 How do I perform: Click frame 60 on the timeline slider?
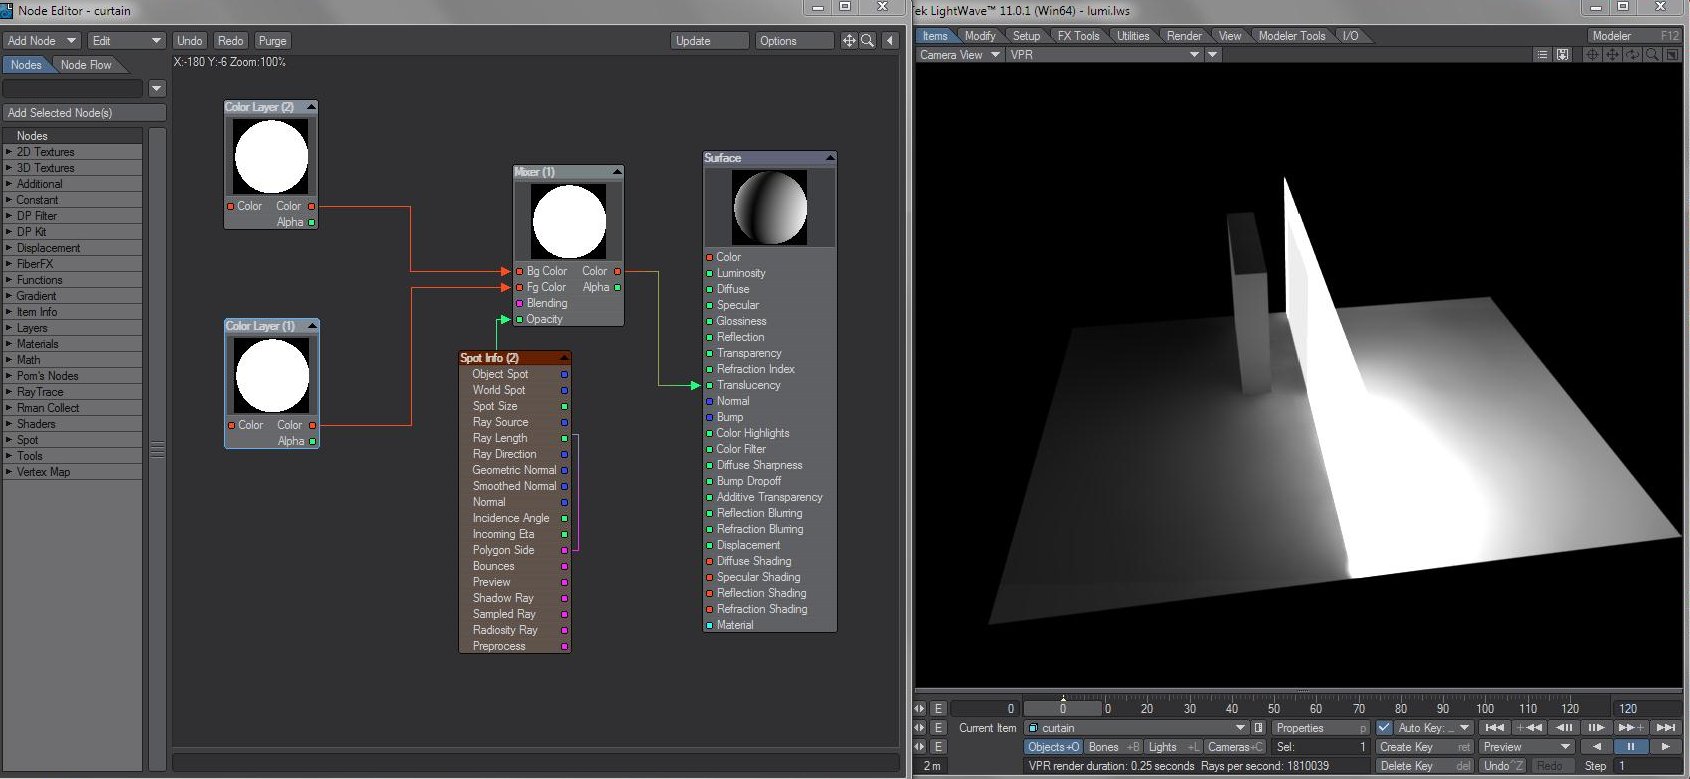point(1316,708)
